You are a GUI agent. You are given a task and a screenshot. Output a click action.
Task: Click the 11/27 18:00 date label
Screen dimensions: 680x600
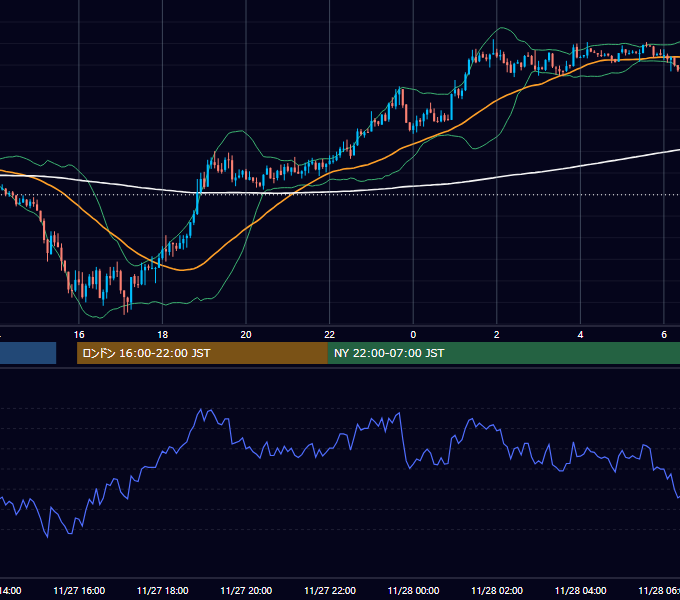pos(163,590)
